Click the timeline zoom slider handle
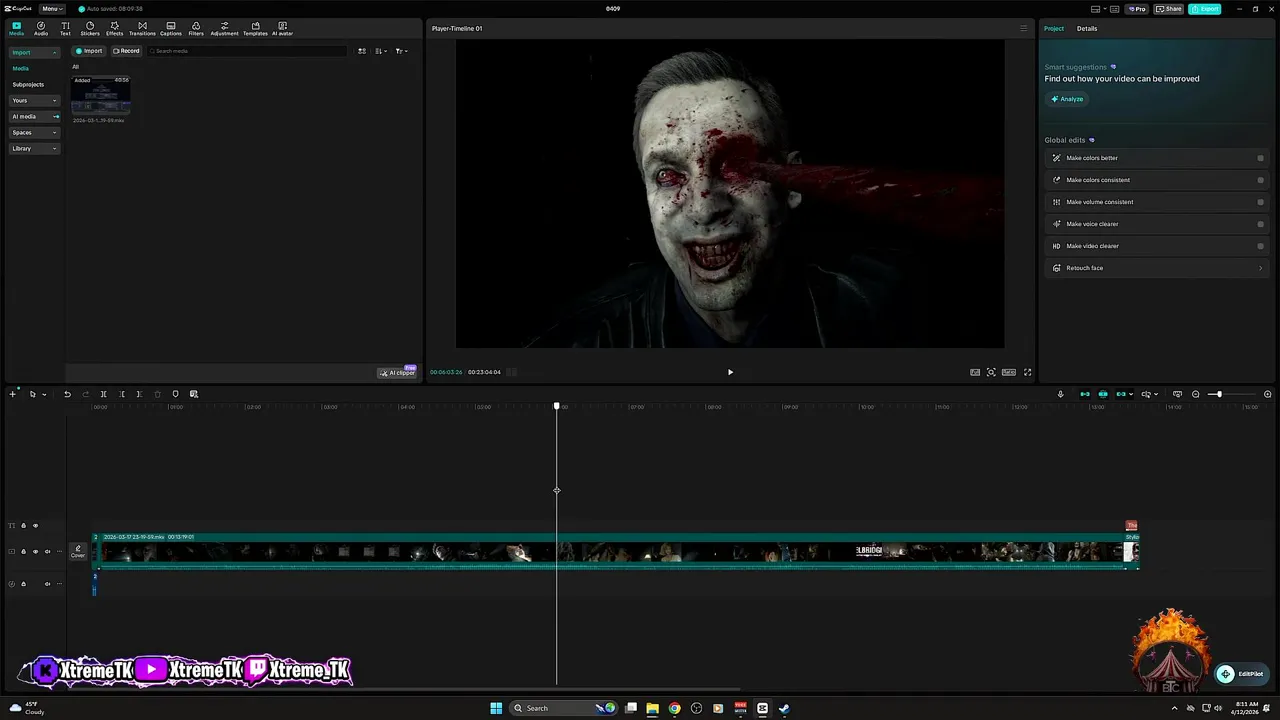 (1219, 394)
